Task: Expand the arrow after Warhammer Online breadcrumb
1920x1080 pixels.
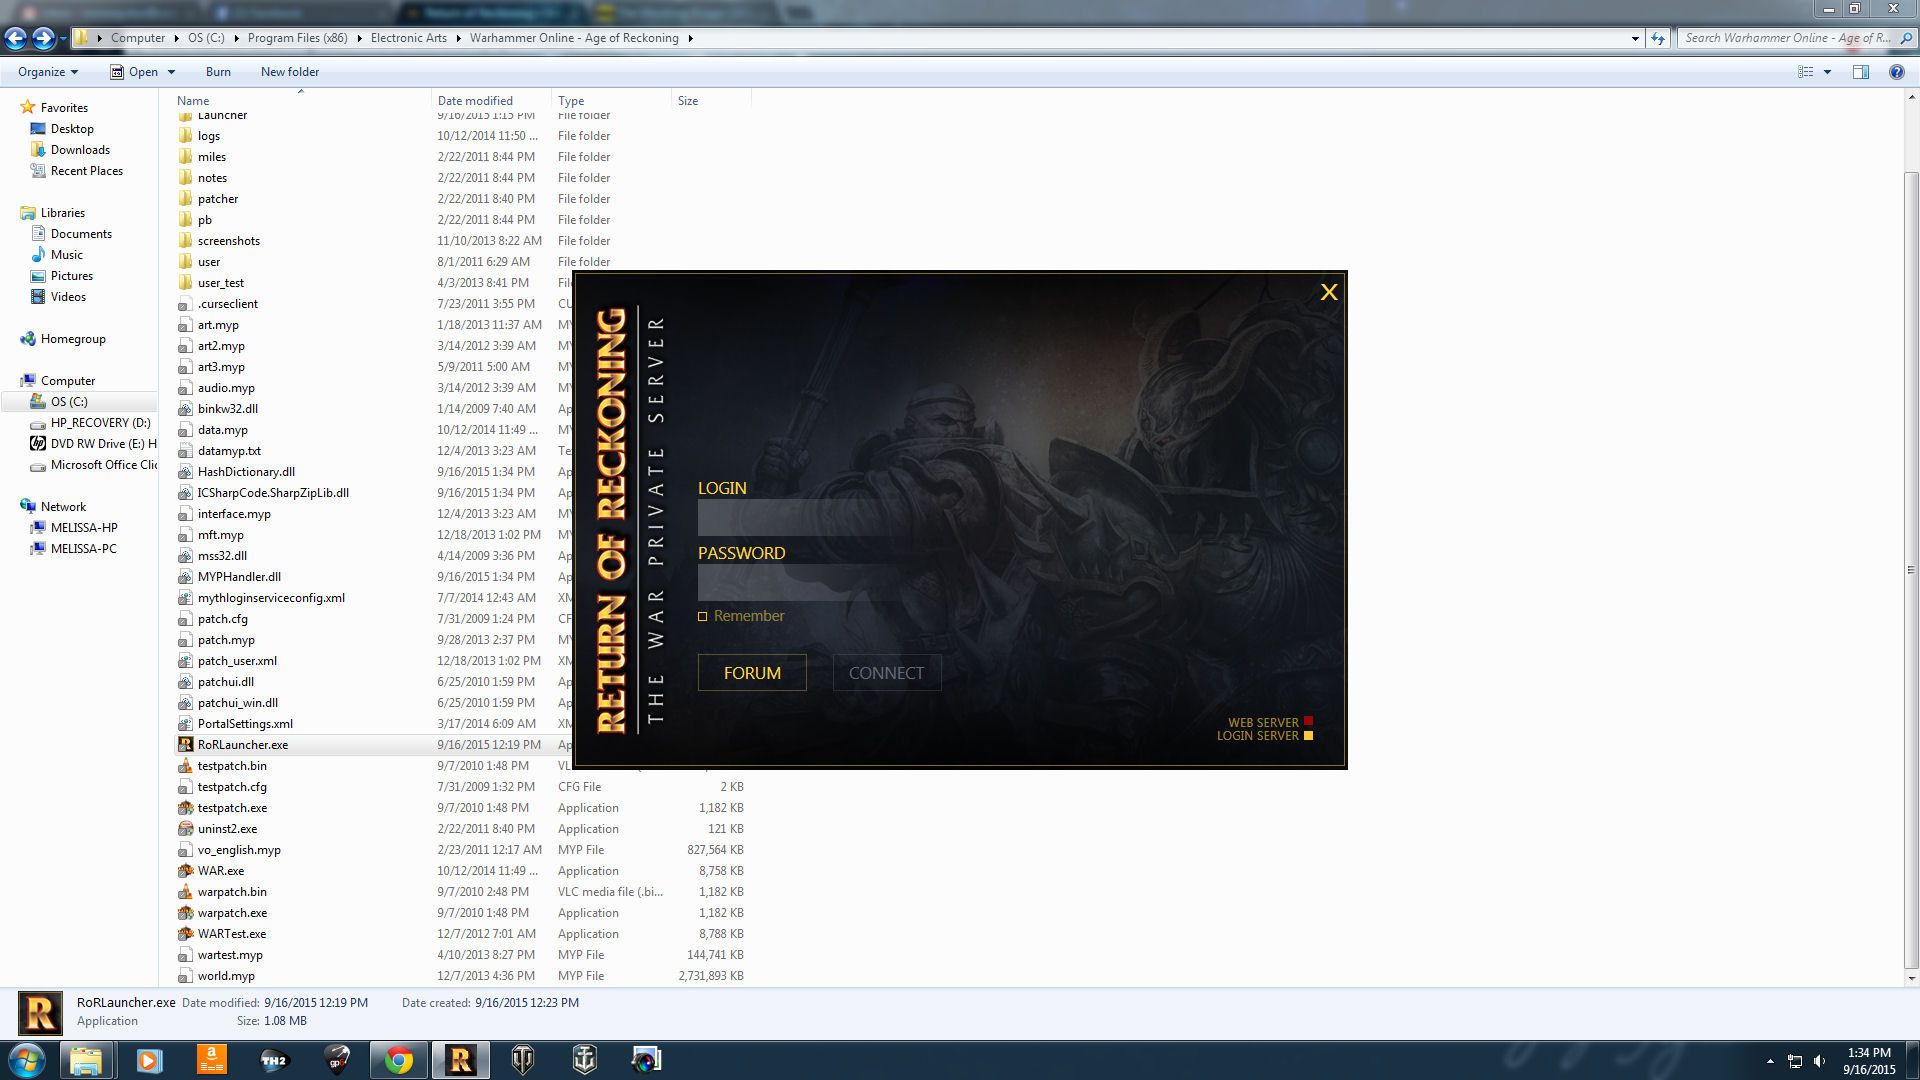Action: 691,38
